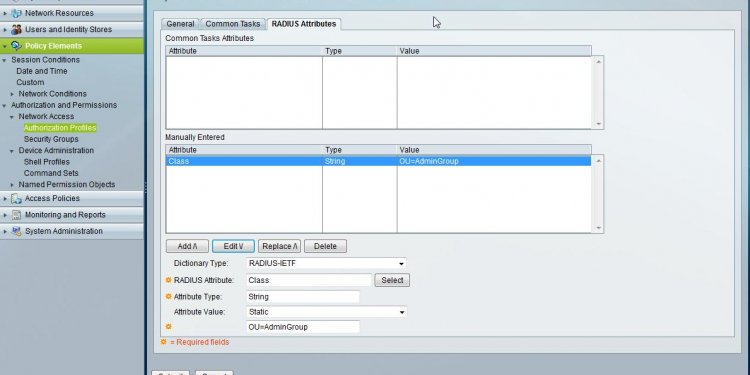The width and height of the screenshot is (750, 375).
Task: Switch to the General tab
Action: pos(180,24)
